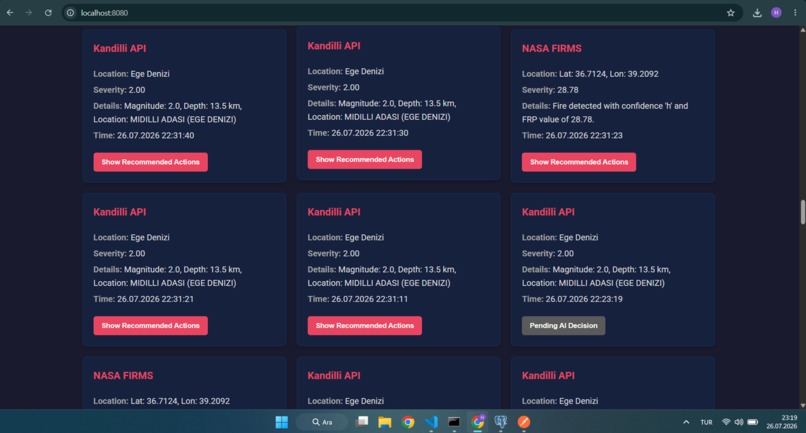Screen dimensions: 806x433
Task: Click 'Time: 26.07.2026 22:31:21' text
Action: click(x=143, y=299)
